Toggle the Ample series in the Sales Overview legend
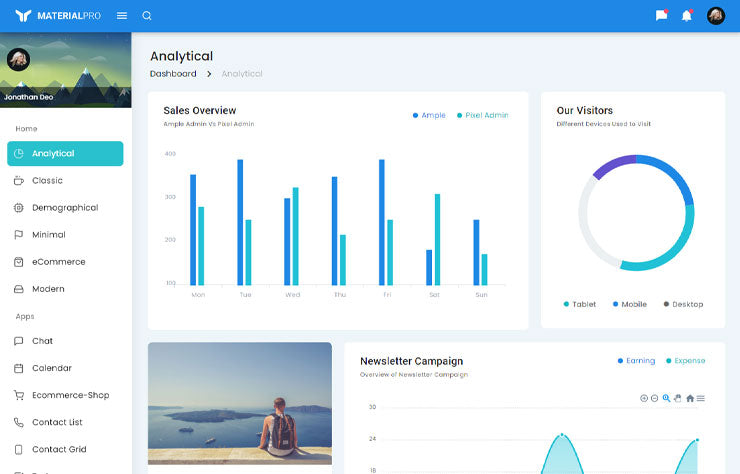This screenshot has height=474, width=740. [x=429, y=115]
